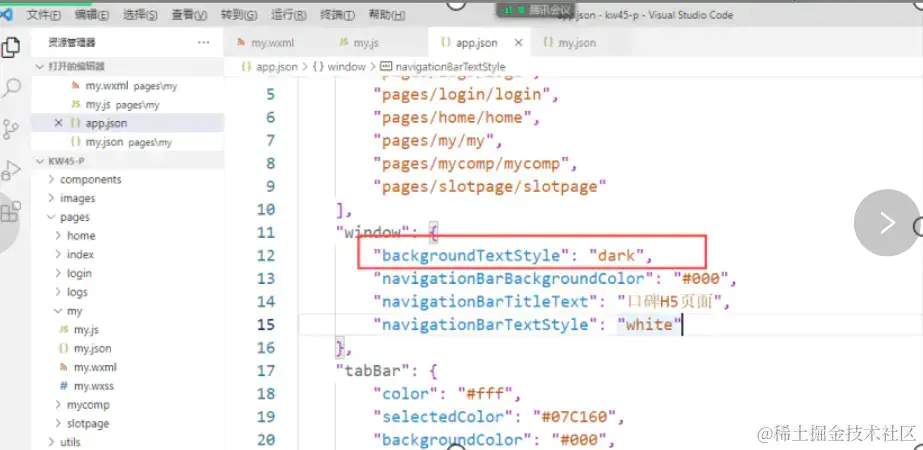Click line number 13 in the gutter
This screenshot has height=450, width=923.
coord(266,279)
